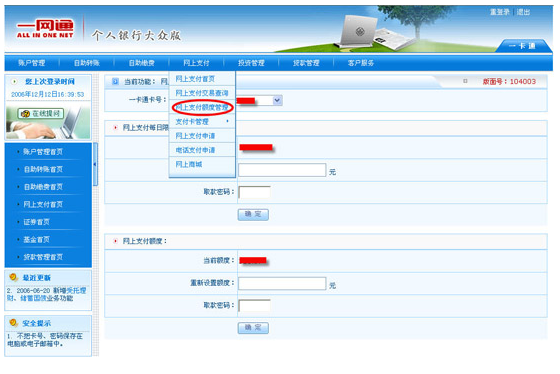Click the laptop photo under the login time
The image size is (560, 374).
48,122
